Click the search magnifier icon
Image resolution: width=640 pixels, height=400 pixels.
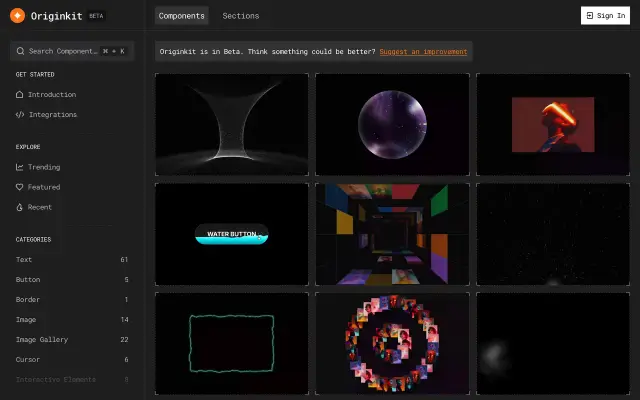(x=20, y=51)
